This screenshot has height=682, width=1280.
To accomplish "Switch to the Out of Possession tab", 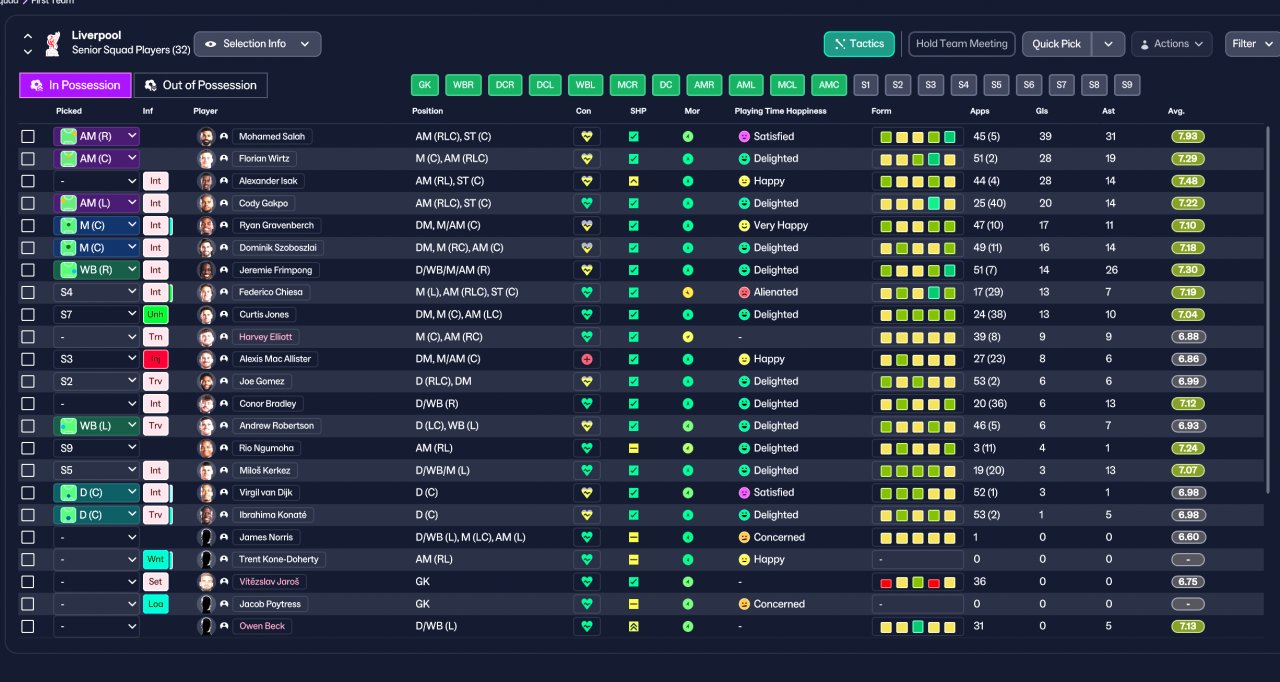I will pos(201,85).
